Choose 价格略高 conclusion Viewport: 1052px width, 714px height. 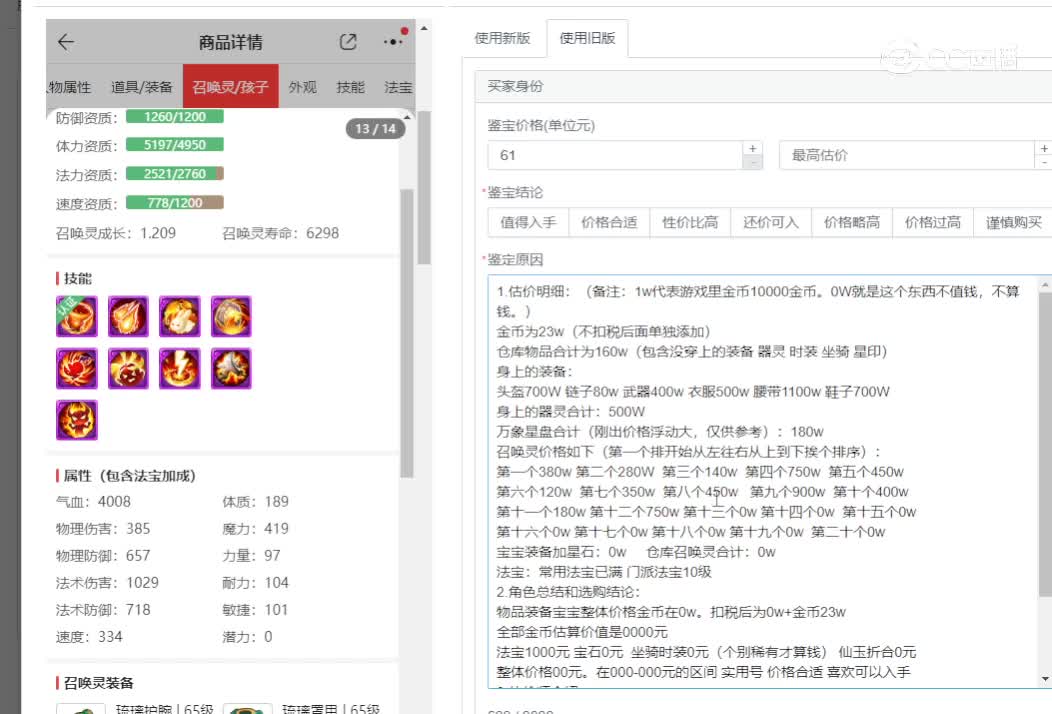[x=852, y=223]
